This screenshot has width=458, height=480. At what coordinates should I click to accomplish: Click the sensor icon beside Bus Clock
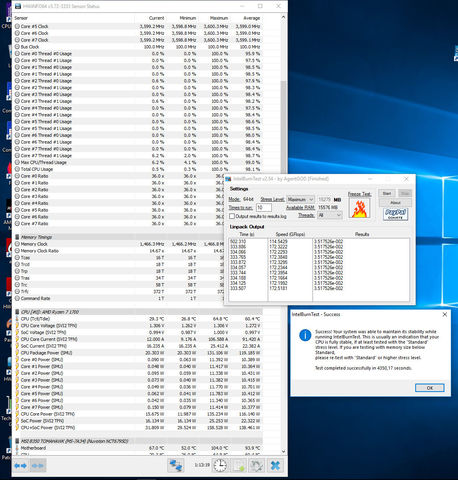click(x=17, y=47)
